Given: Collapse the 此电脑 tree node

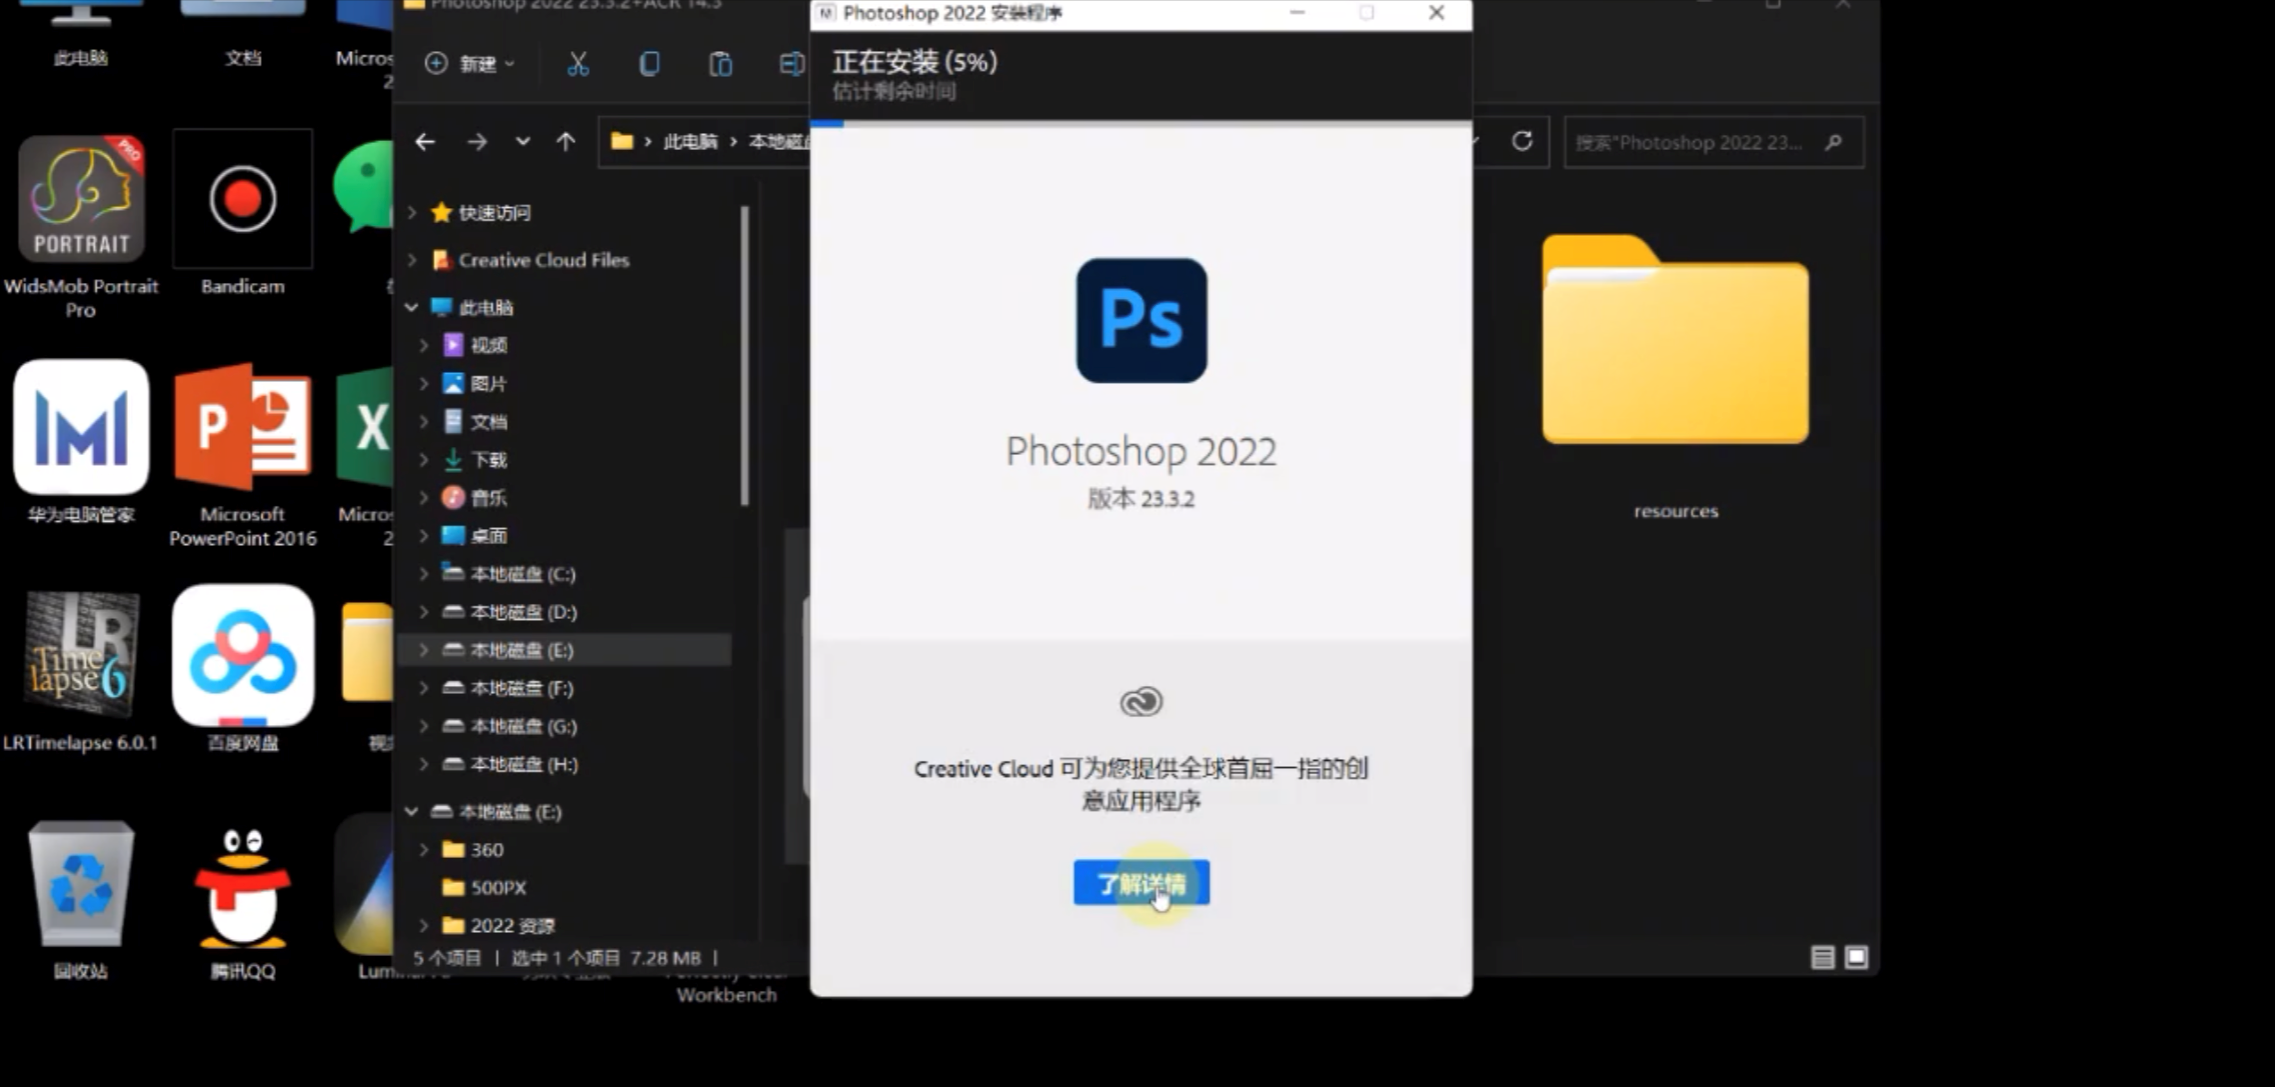Looking at the screenshot, I should pos(411,307).
